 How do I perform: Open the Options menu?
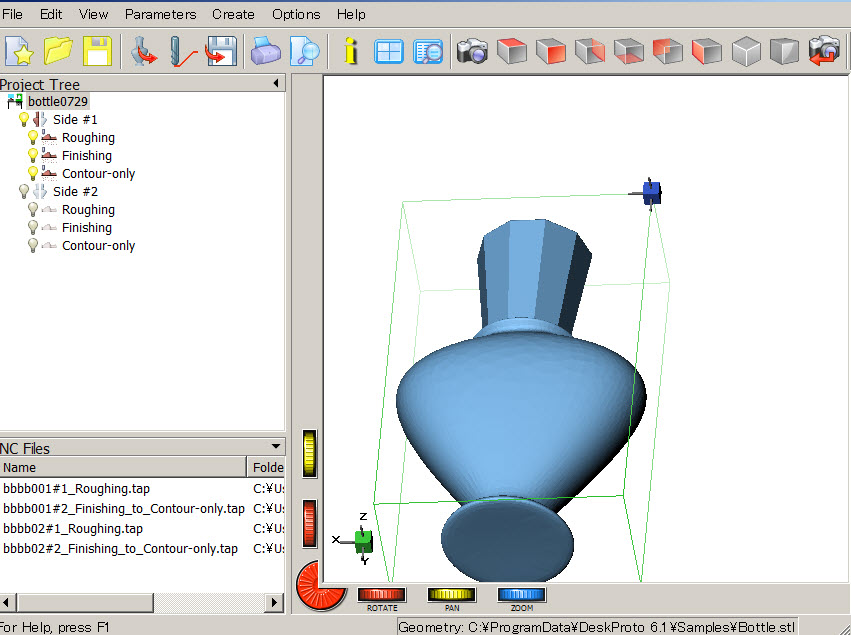[296, 14]
